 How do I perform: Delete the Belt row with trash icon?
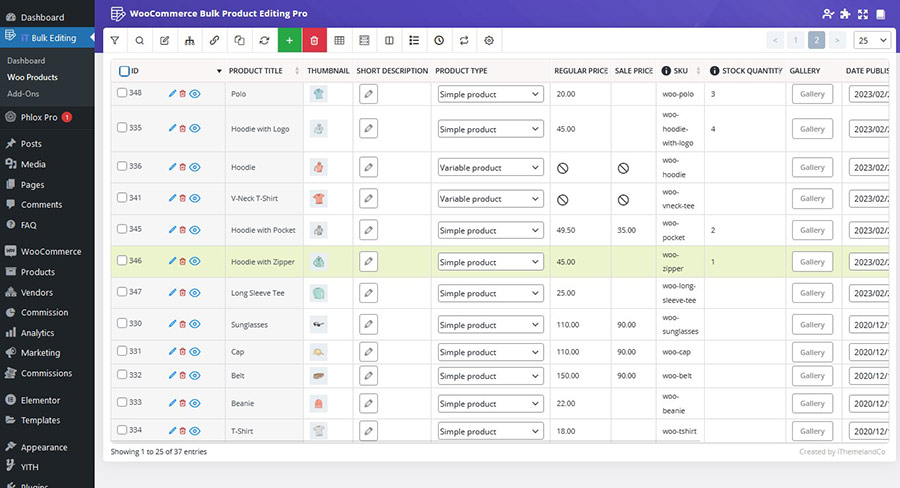tap(183, 375)
